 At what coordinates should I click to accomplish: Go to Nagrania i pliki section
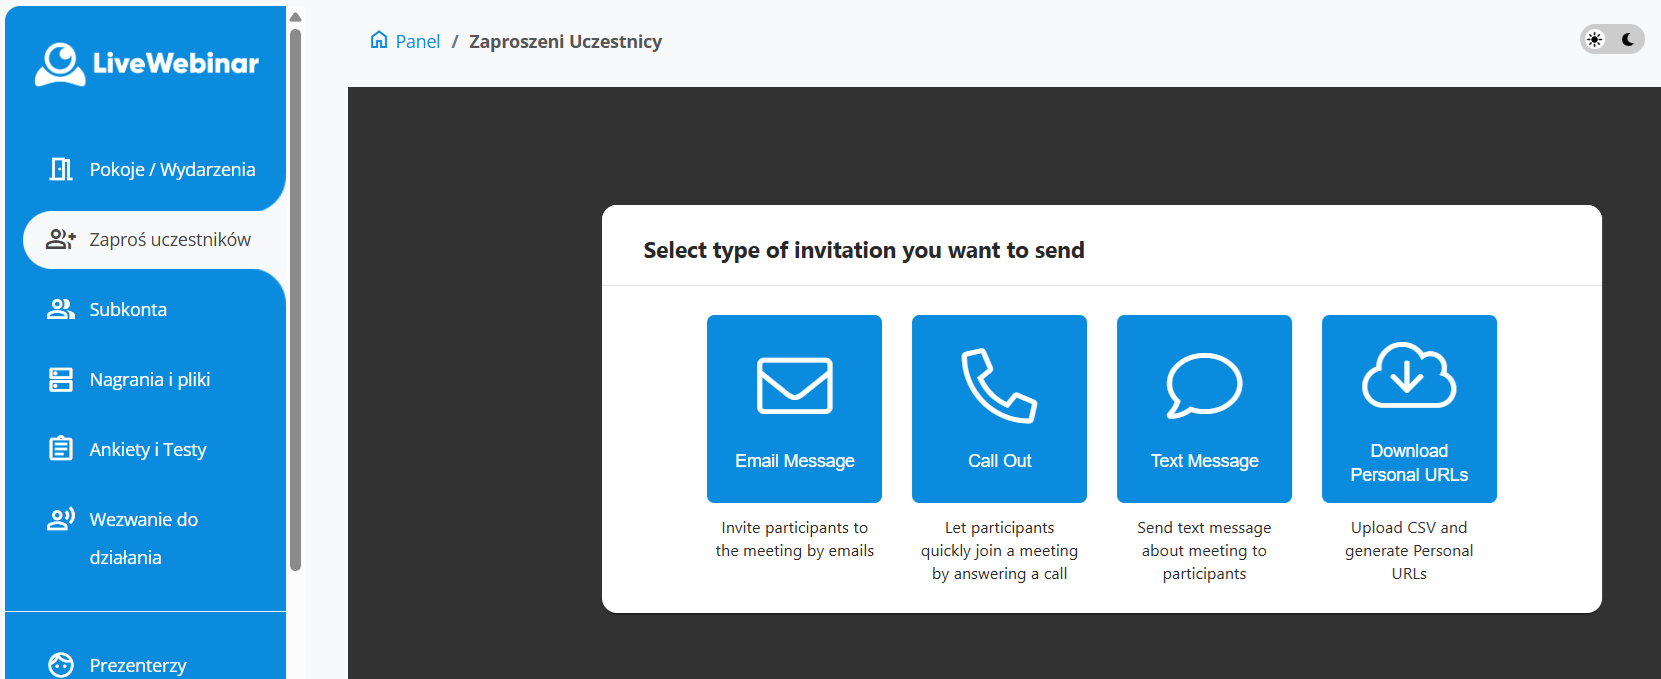(x=150, y=379)
